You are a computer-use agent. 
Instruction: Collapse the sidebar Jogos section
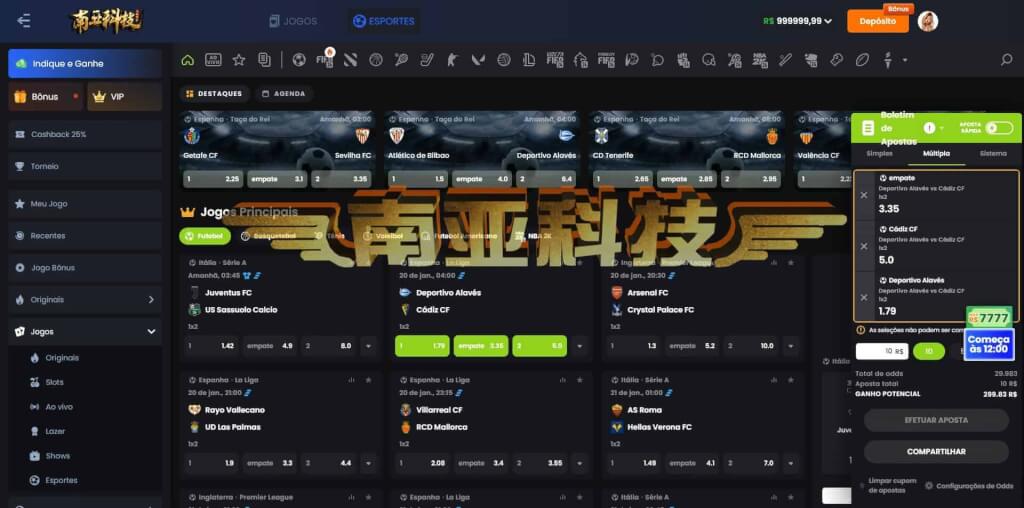pyautogui.click(x=152, y=332)
